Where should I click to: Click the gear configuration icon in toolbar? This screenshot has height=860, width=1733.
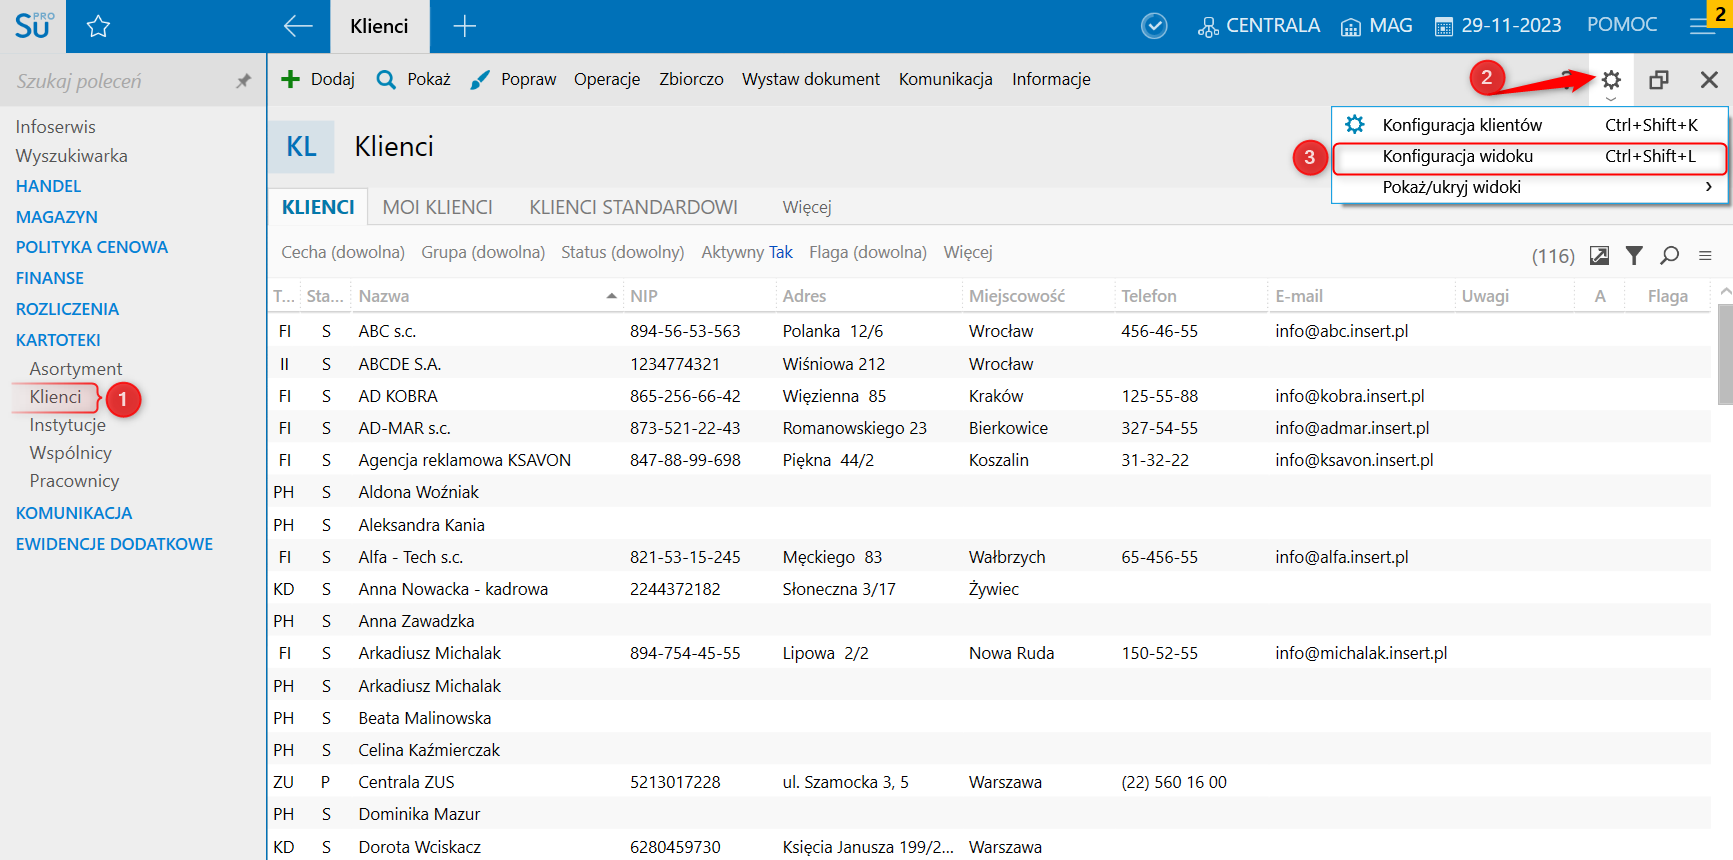click(1611, 80)
